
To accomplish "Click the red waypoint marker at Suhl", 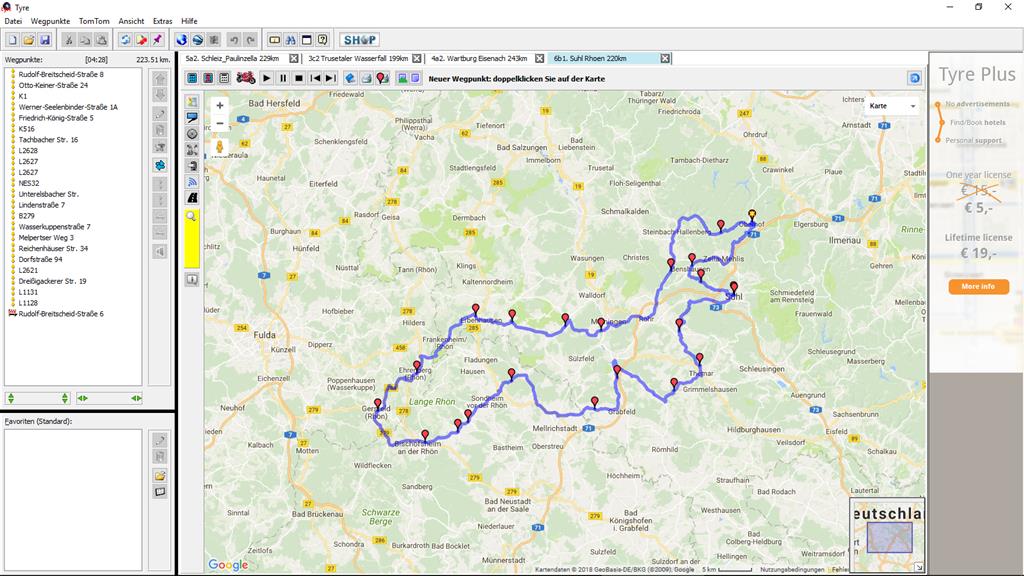I will coord(734,287).
